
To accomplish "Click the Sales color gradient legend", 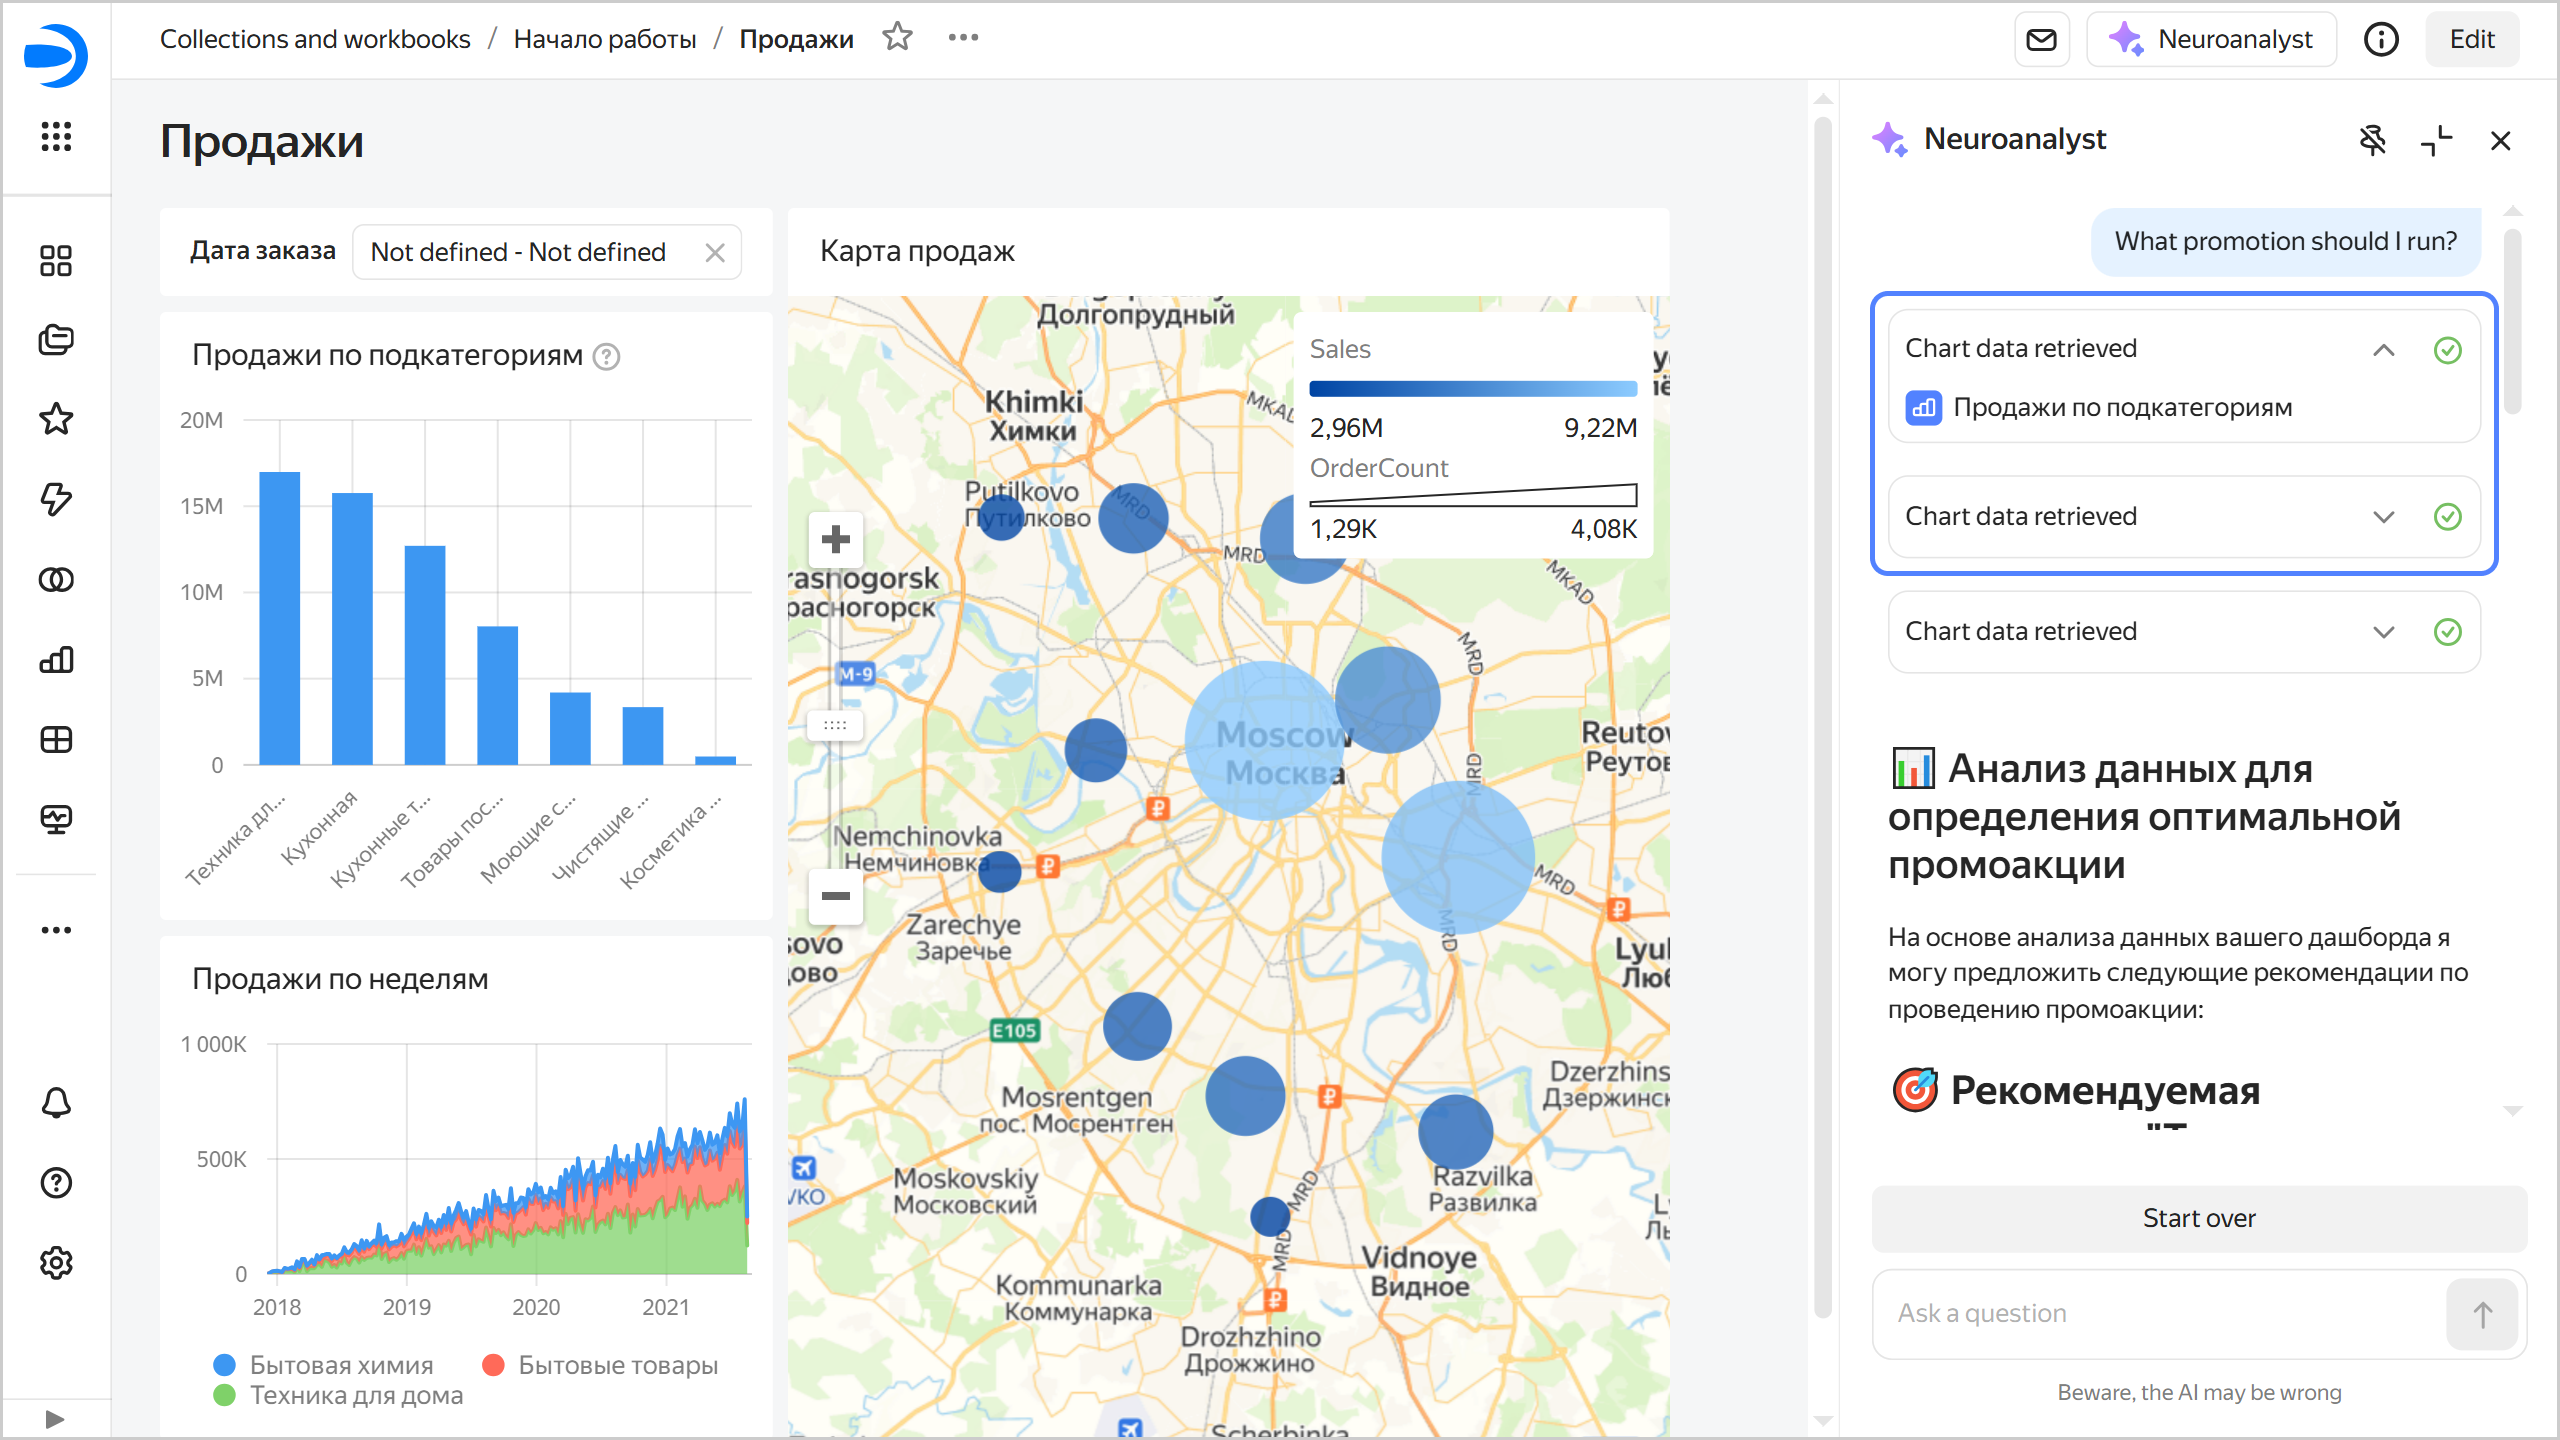I will (x=1473, y=389).
